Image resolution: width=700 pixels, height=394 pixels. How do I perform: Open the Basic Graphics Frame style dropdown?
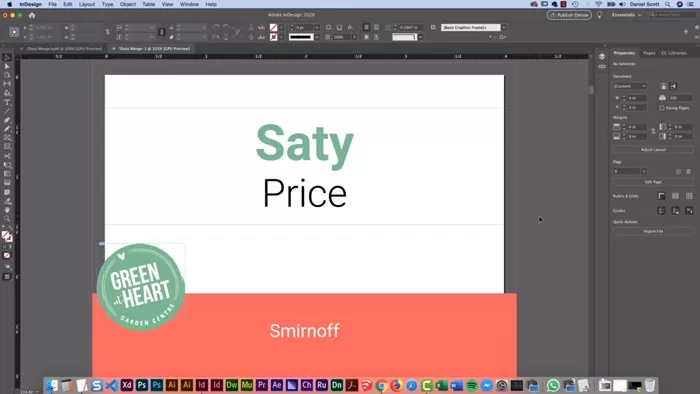tap(504, 28)
